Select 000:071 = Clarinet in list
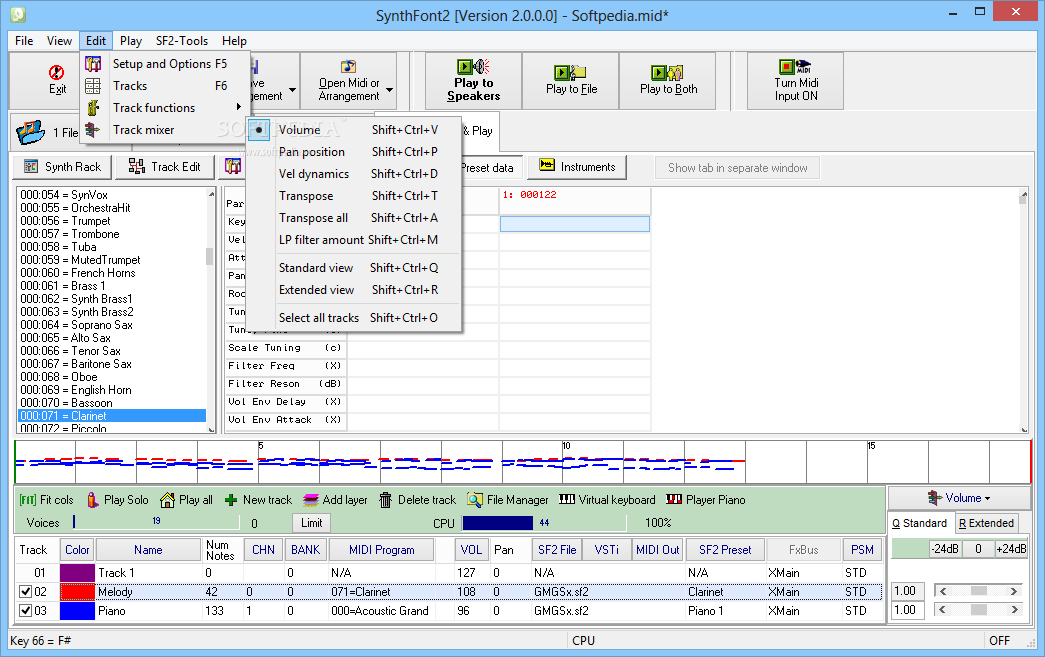This screenshot has height=657, width=1045. point(112,416)
